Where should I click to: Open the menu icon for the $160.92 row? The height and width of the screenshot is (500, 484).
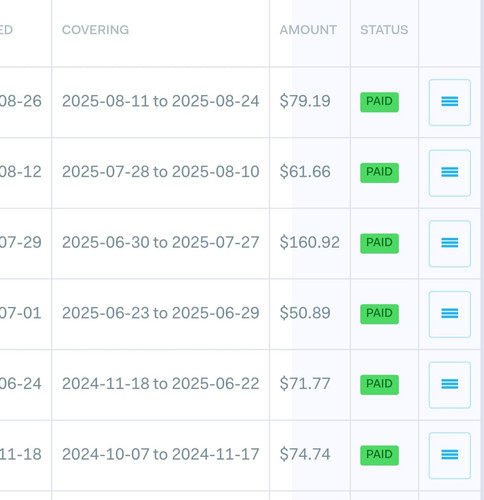point(450,244)
